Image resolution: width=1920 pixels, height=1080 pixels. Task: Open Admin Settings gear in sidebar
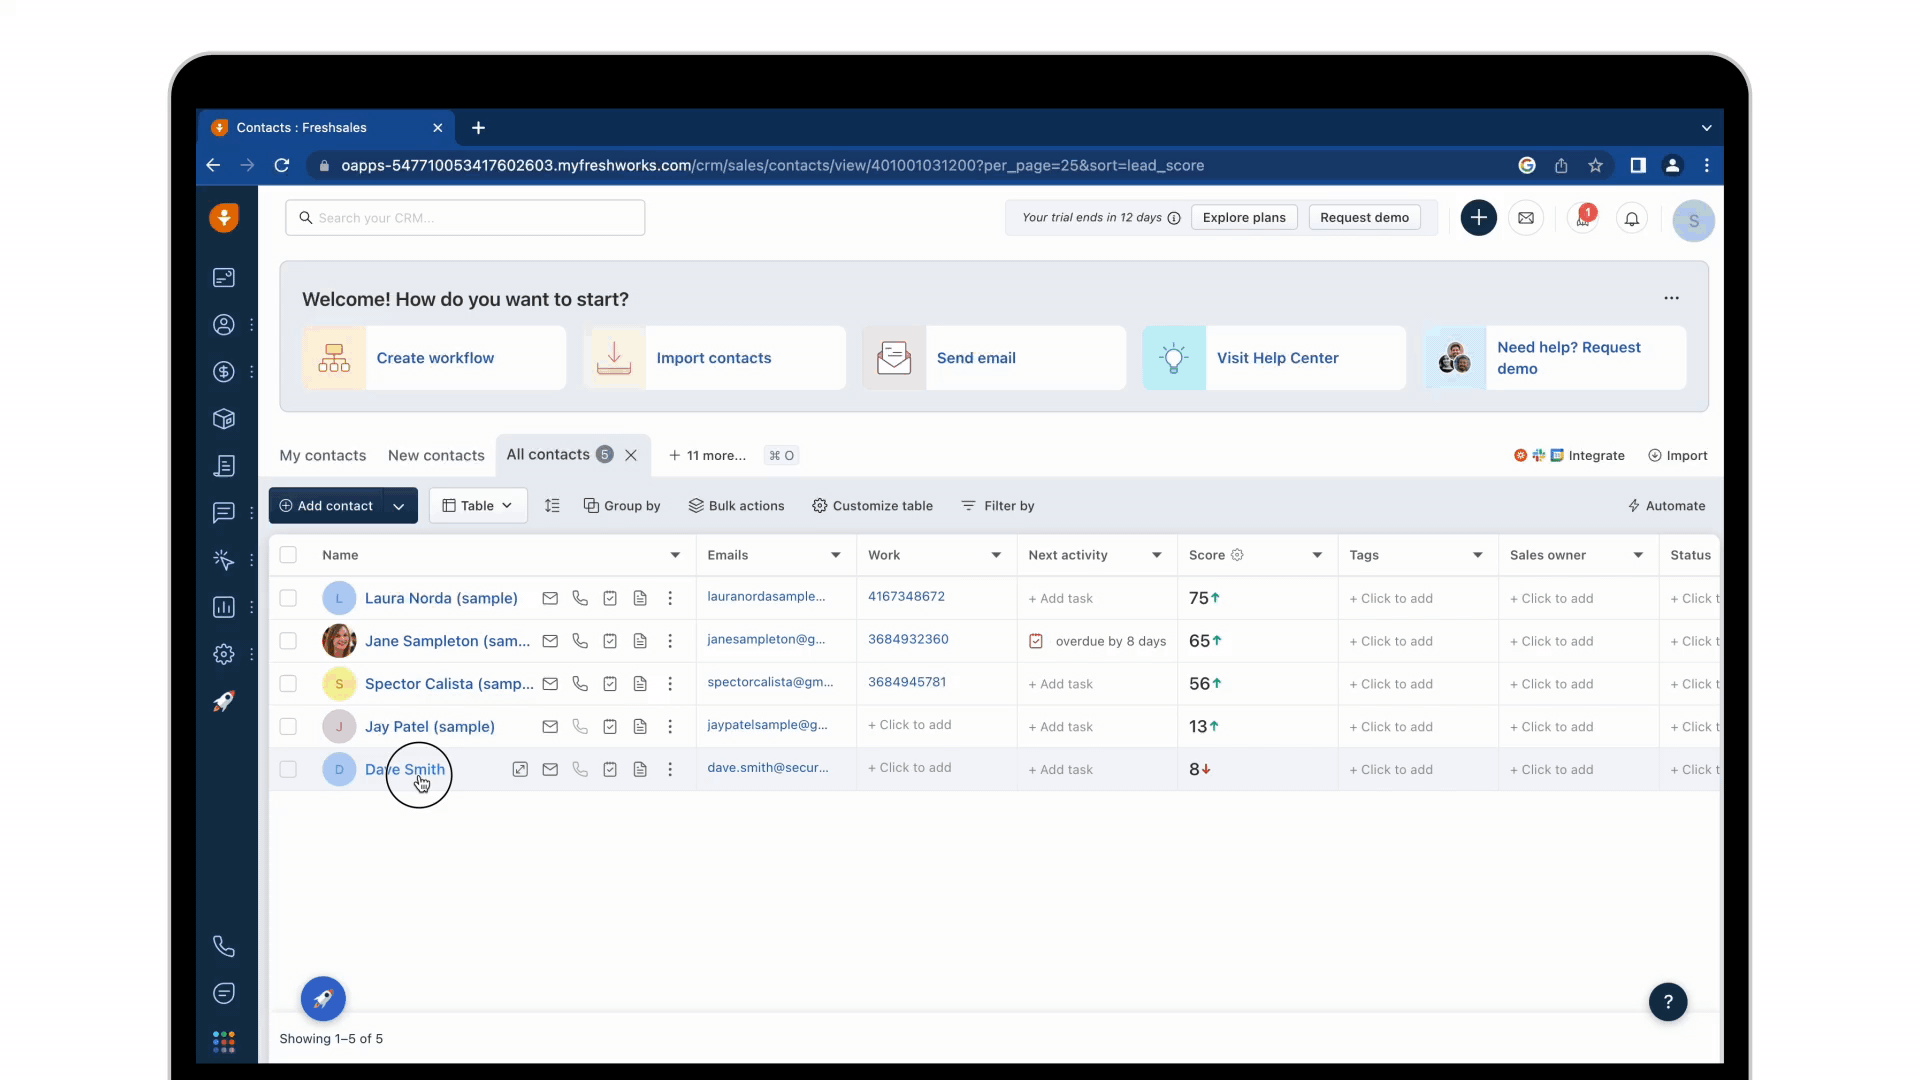pos(223,654)
